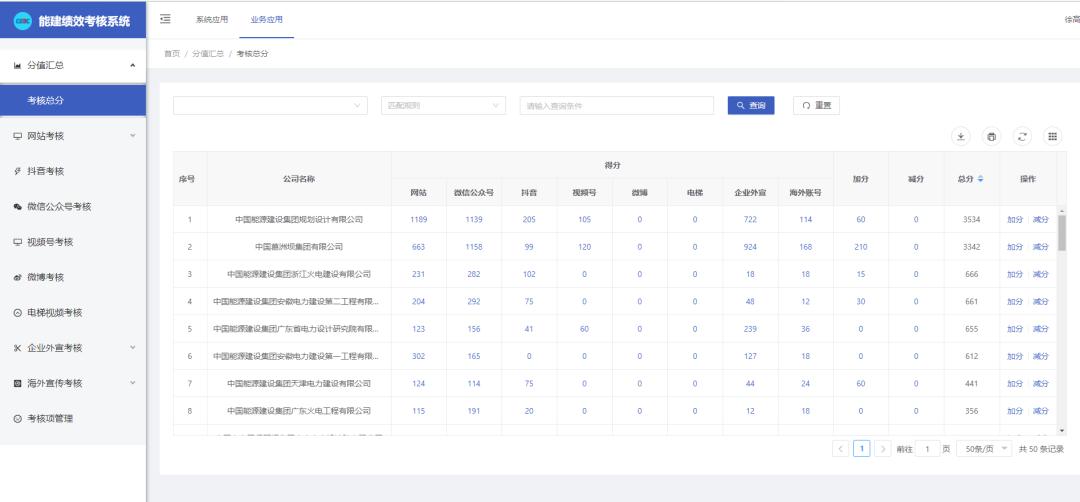The image size is (1080, 502).
Task: Click the print icon above the table
Action: tap(991, 136)
